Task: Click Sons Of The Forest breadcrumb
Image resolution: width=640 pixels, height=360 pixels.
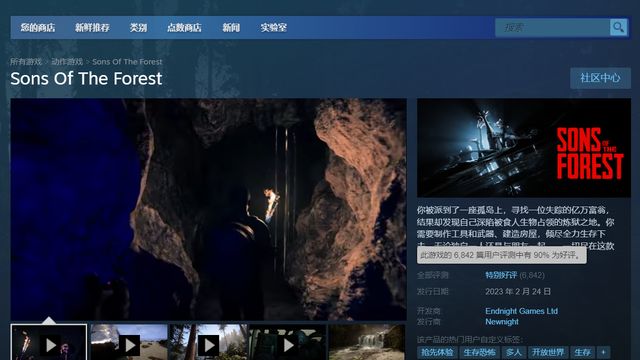Action: [127, 62]
